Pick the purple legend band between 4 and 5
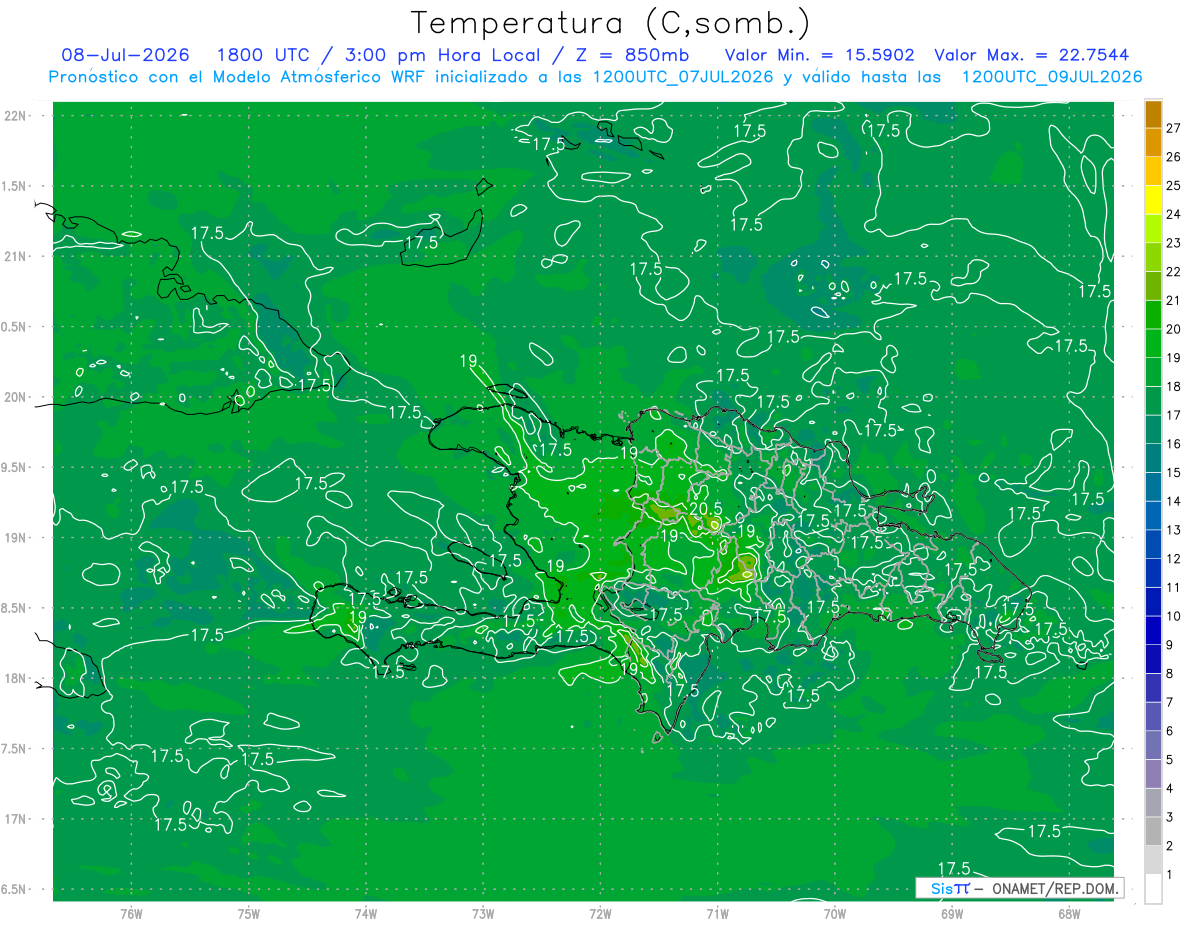The image size is (1200, 927). tap(1153, 774)
